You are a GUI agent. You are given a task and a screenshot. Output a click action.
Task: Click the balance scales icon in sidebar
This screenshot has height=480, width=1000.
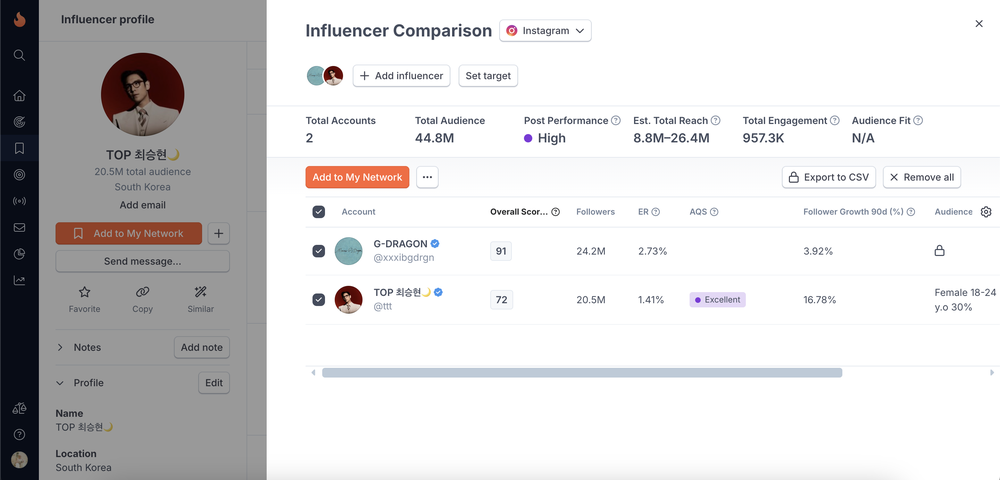[19, 408]
